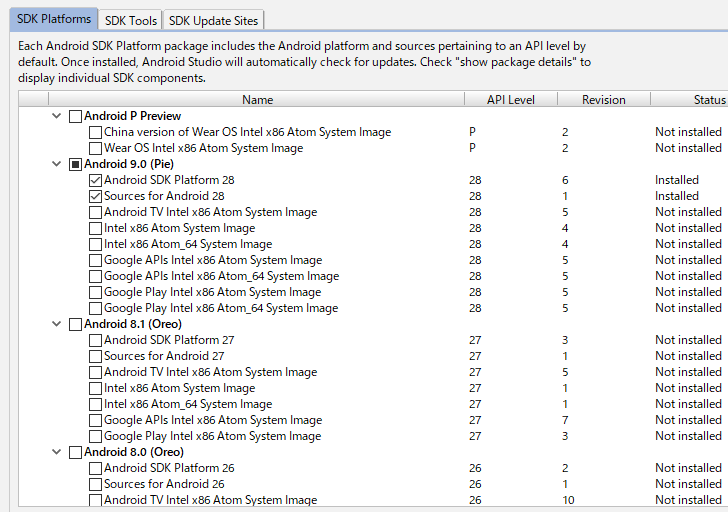
Task: Sort by the Name column header
Action: click(257, 99)
